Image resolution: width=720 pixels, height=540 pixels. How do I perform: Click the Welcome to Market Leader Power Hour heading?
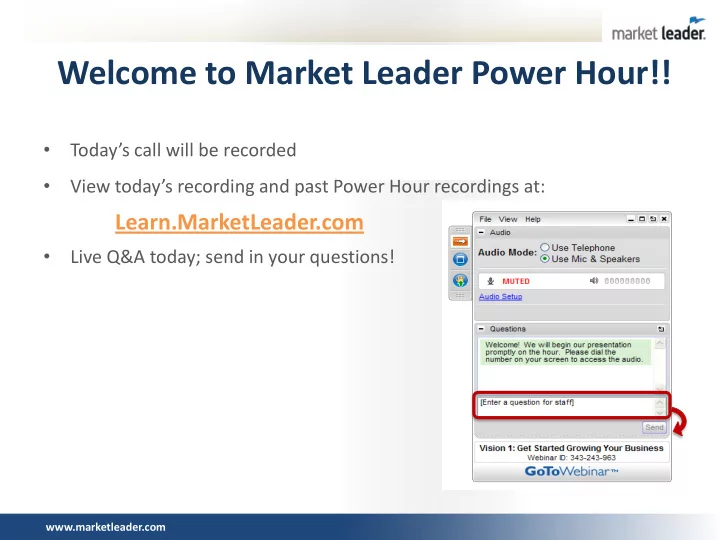coord(364,73)
